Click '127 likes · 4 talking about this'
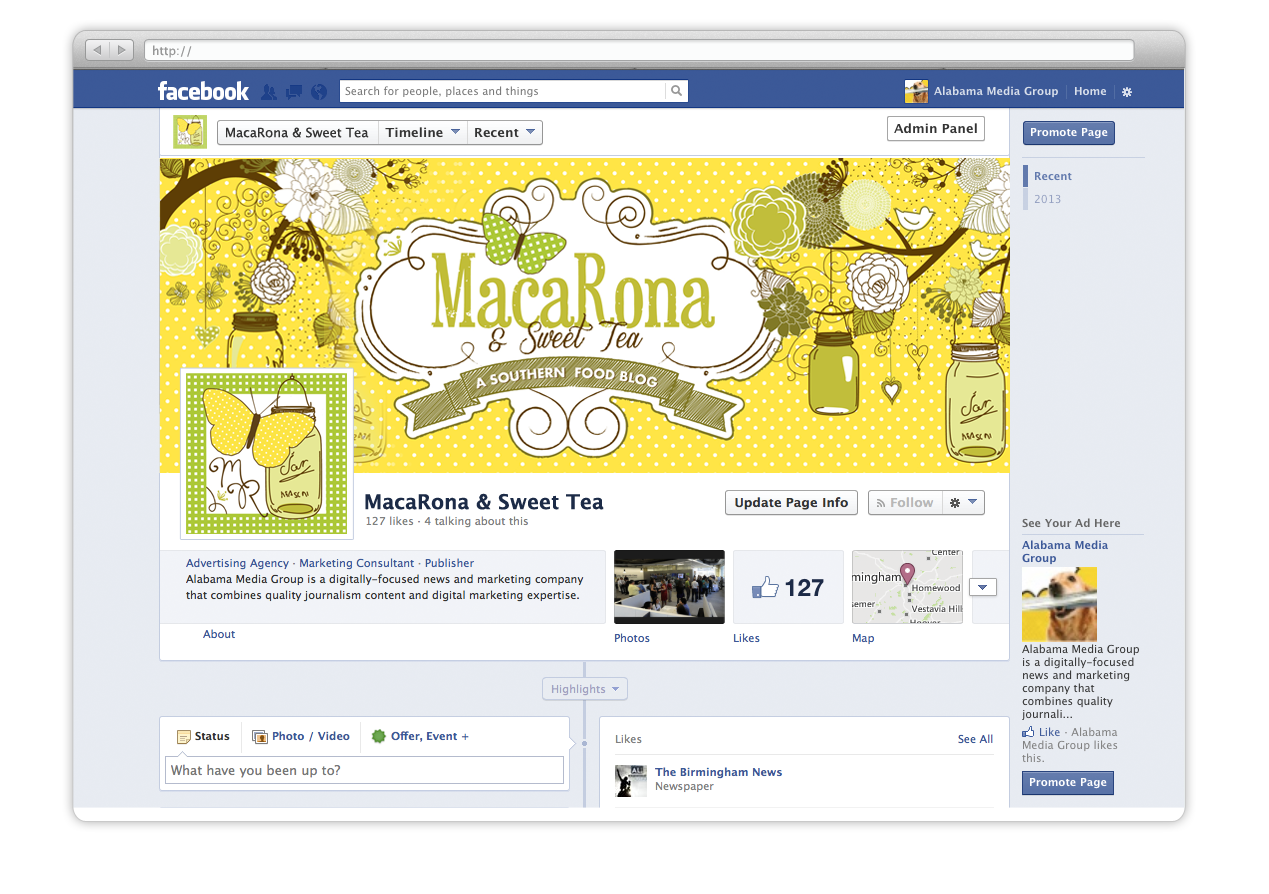The height and width of the screenshot is (894, 1269). (446, 521)
